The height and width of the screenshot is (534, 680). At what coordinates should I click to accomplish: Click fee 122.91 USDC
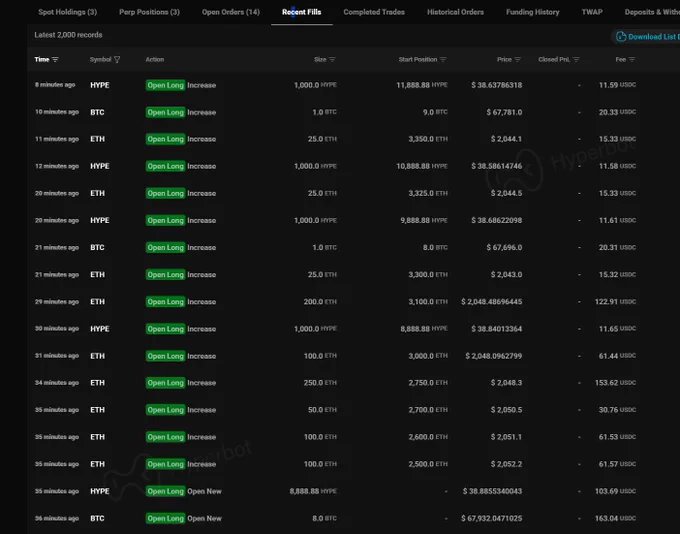(615, 302)
